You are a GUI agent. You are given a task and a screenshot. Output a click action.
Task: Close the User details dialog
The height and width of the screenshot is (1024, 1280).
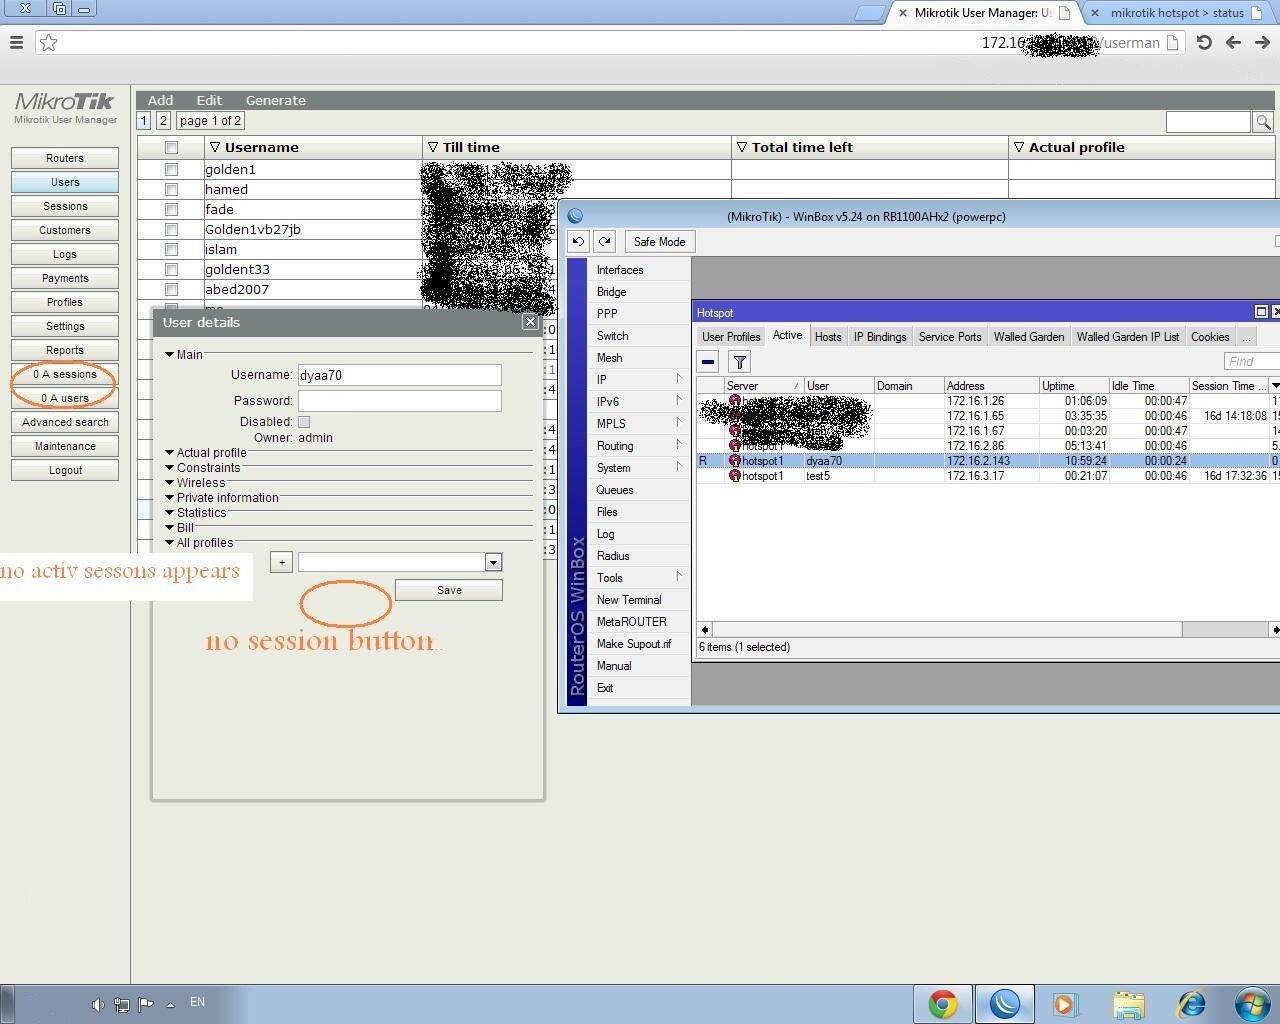pyautogui.click(x=530, y=322)
